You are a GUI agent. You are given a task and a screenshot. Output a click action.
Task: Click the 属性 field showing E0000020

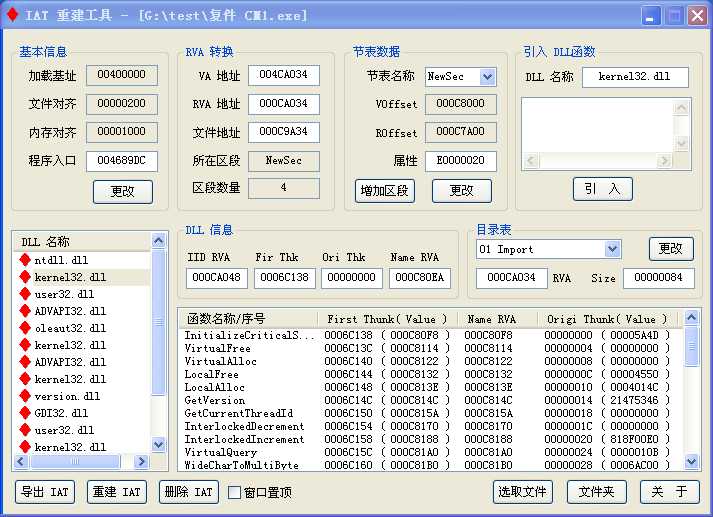(461, 161)
